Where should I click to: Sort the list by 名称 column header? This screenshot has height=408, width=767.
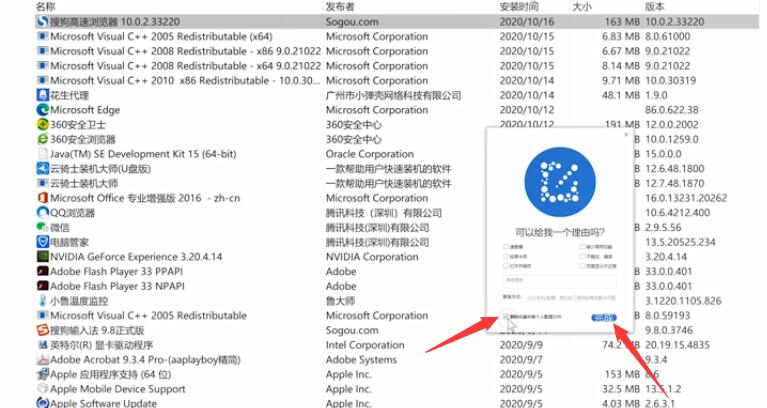pos(45,6)
